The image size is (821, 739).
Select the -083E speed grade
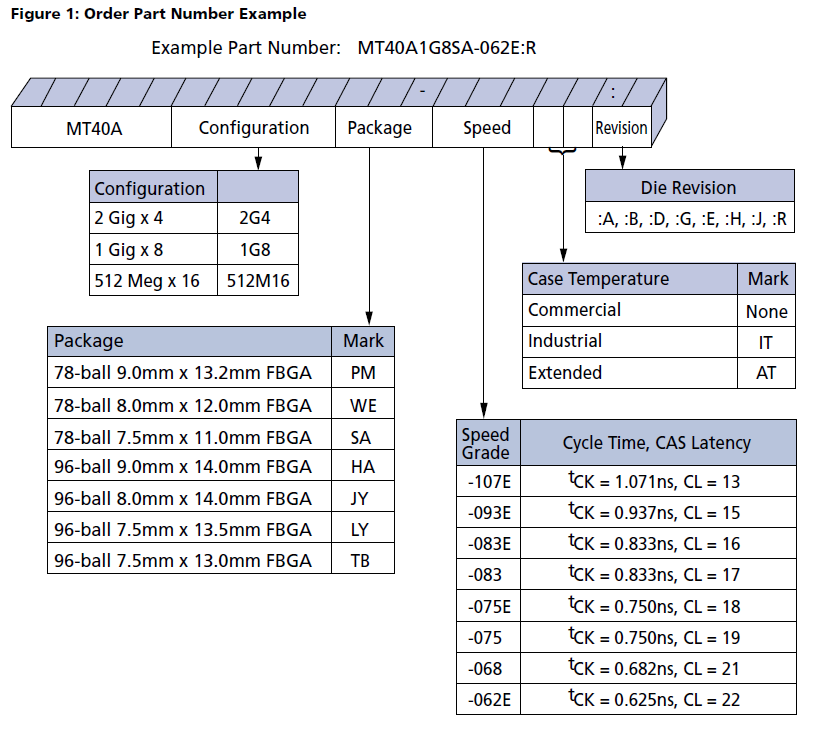pos(489,543)
